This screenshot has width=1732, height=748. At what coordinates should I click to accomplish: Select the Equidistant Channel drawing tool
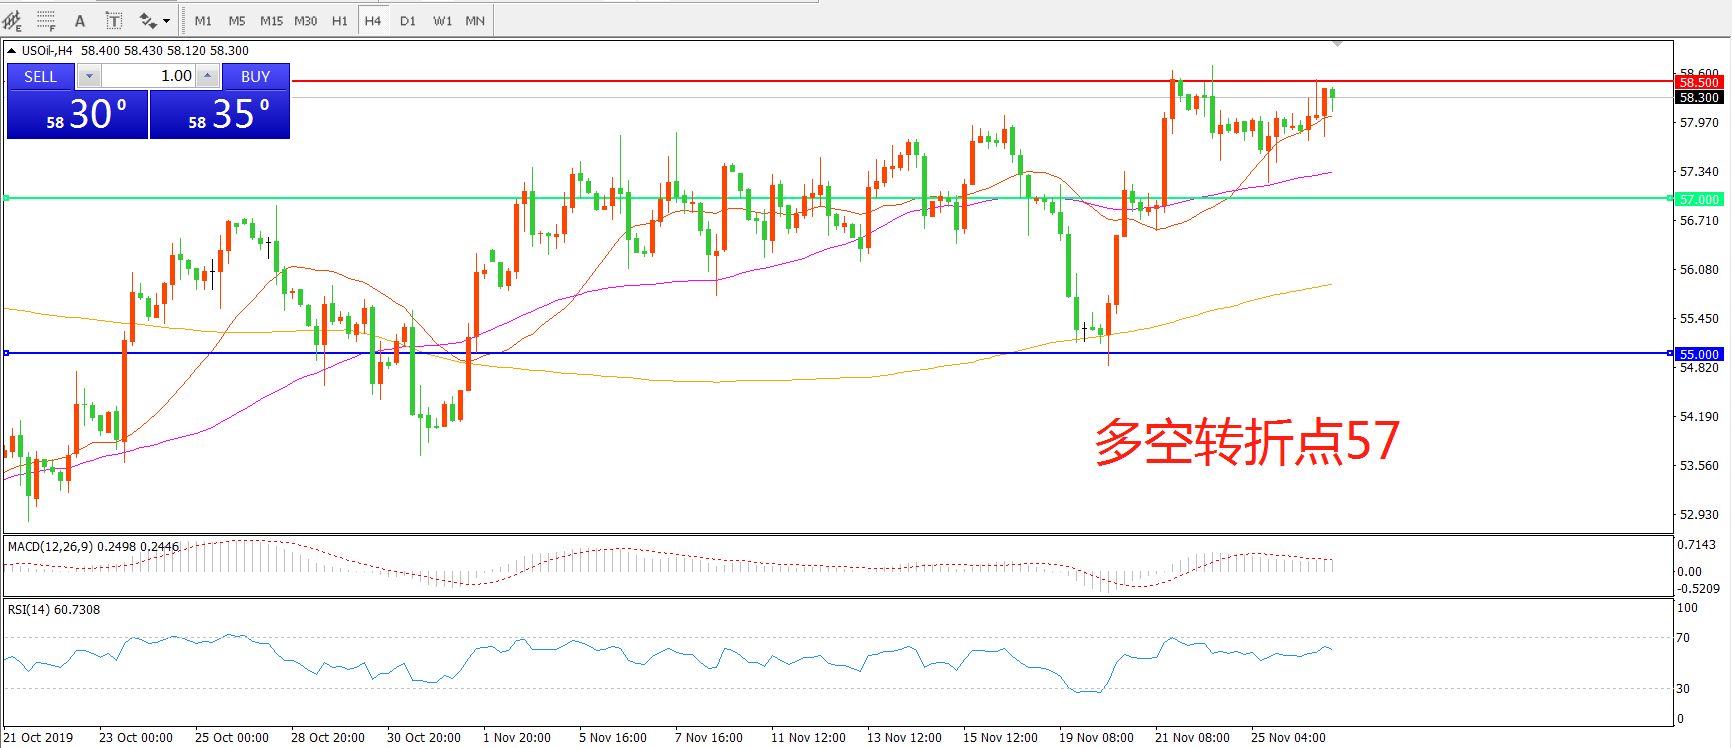pyautogui.click(x=12, y=20)
